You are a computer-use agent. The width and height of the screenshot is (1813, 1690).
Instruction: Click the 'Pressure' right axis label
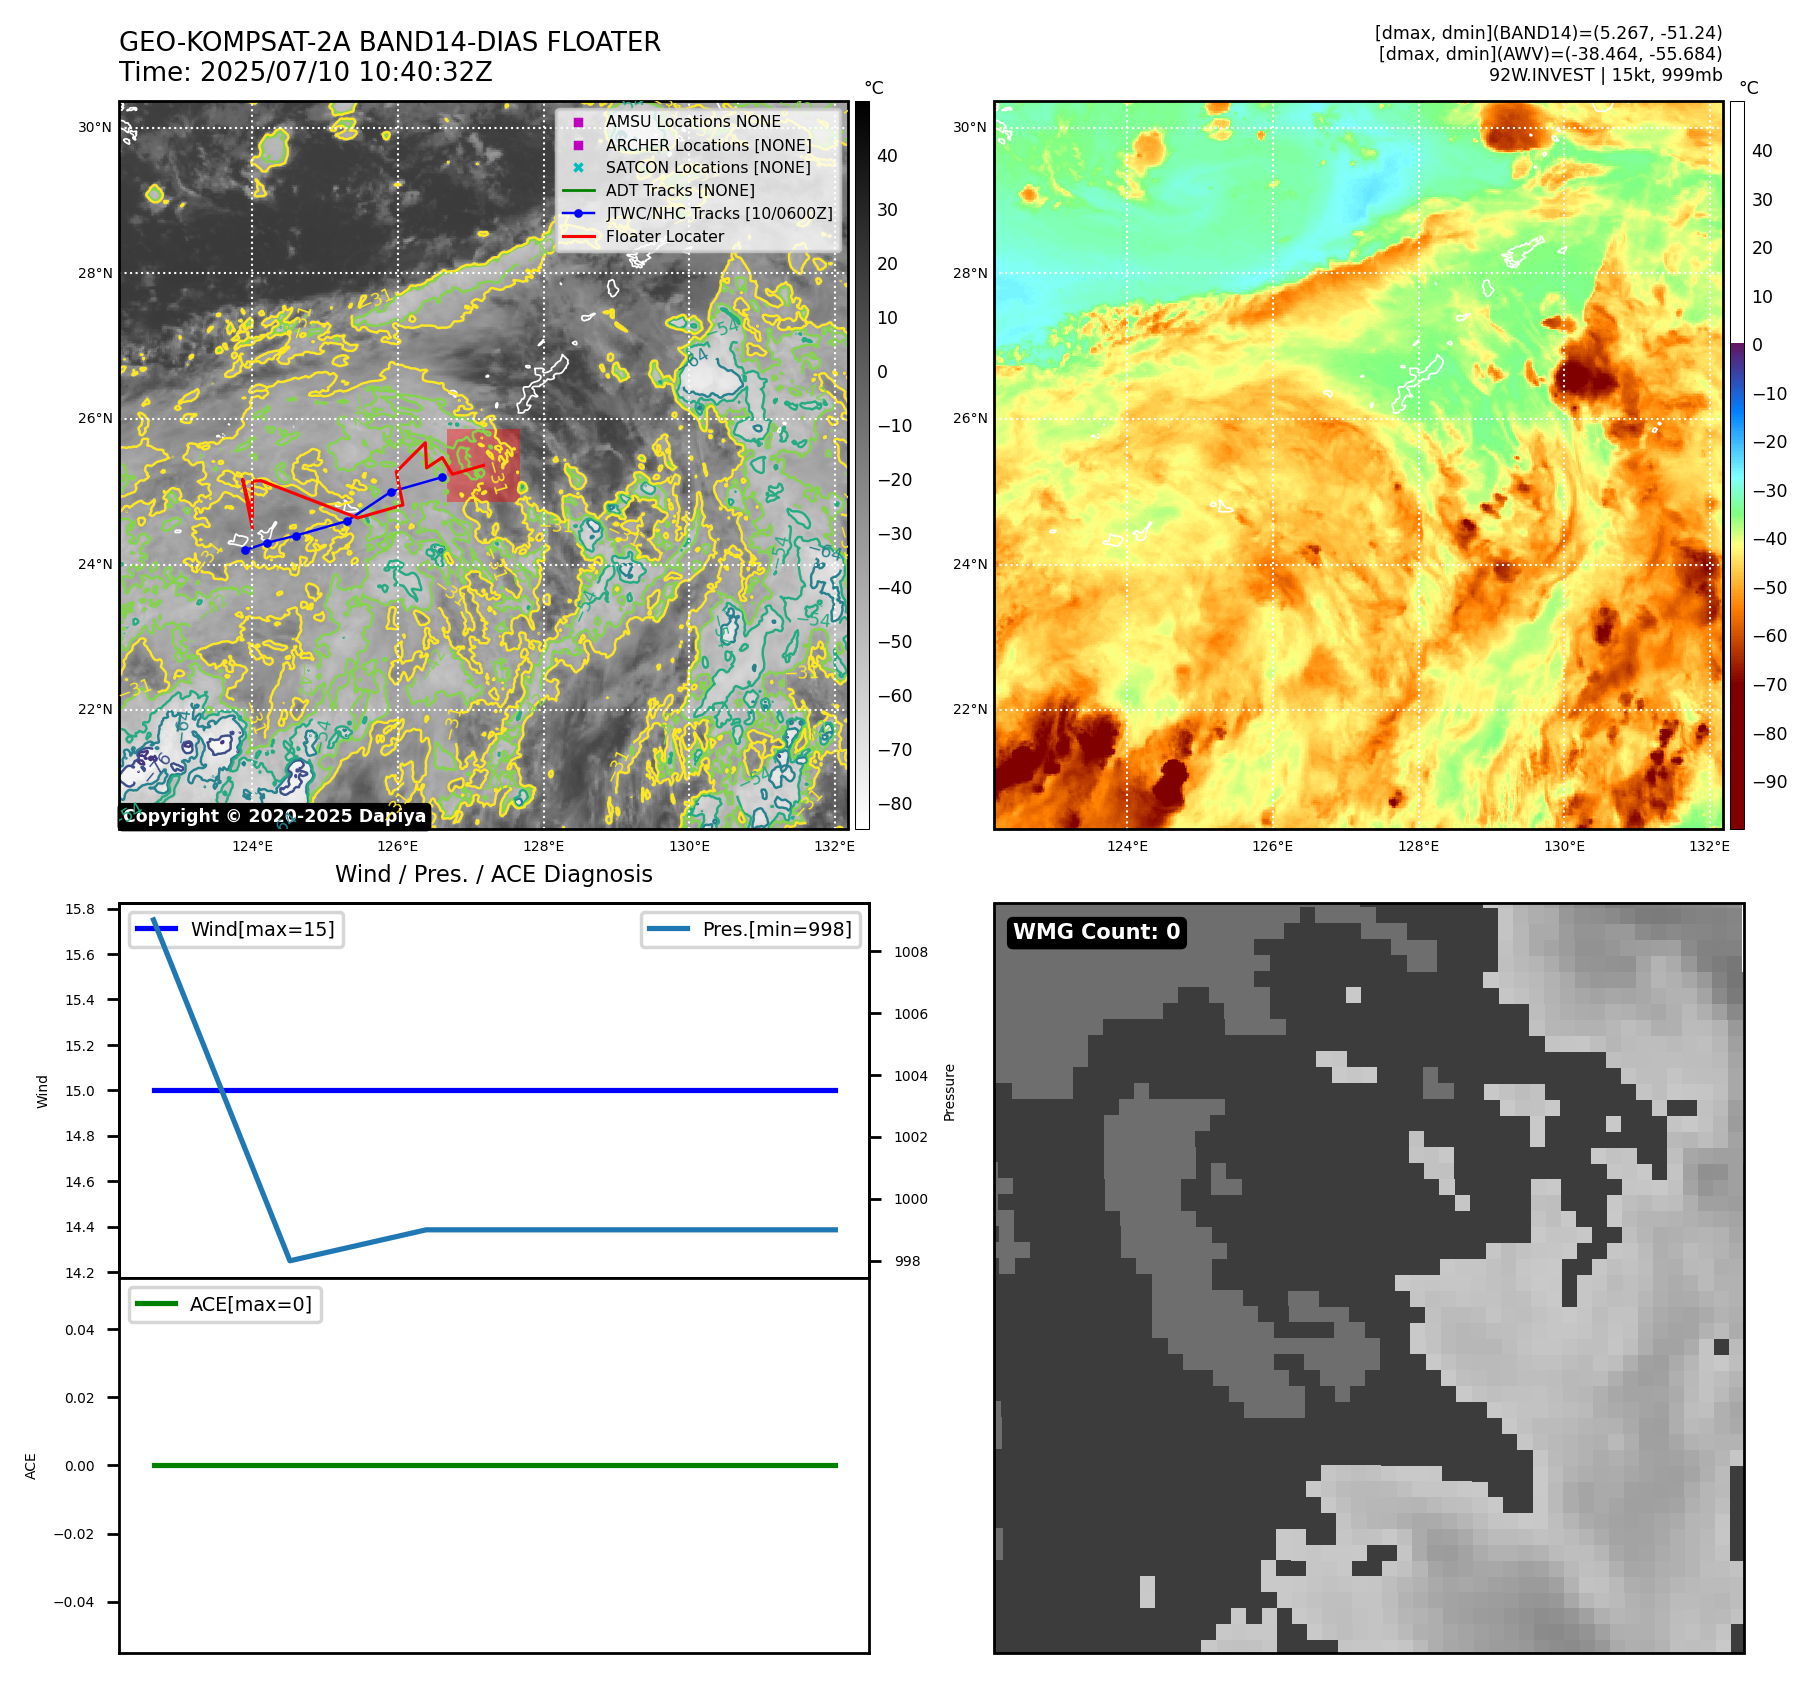coord(950,1092)
